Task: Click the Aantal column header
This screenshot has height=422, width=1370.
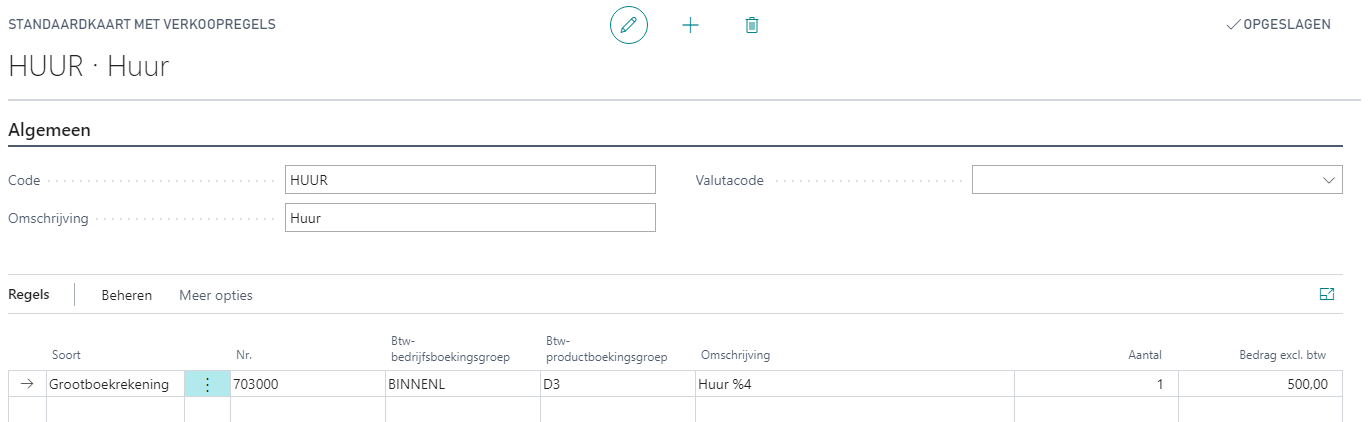Action: click(1144, 355)
